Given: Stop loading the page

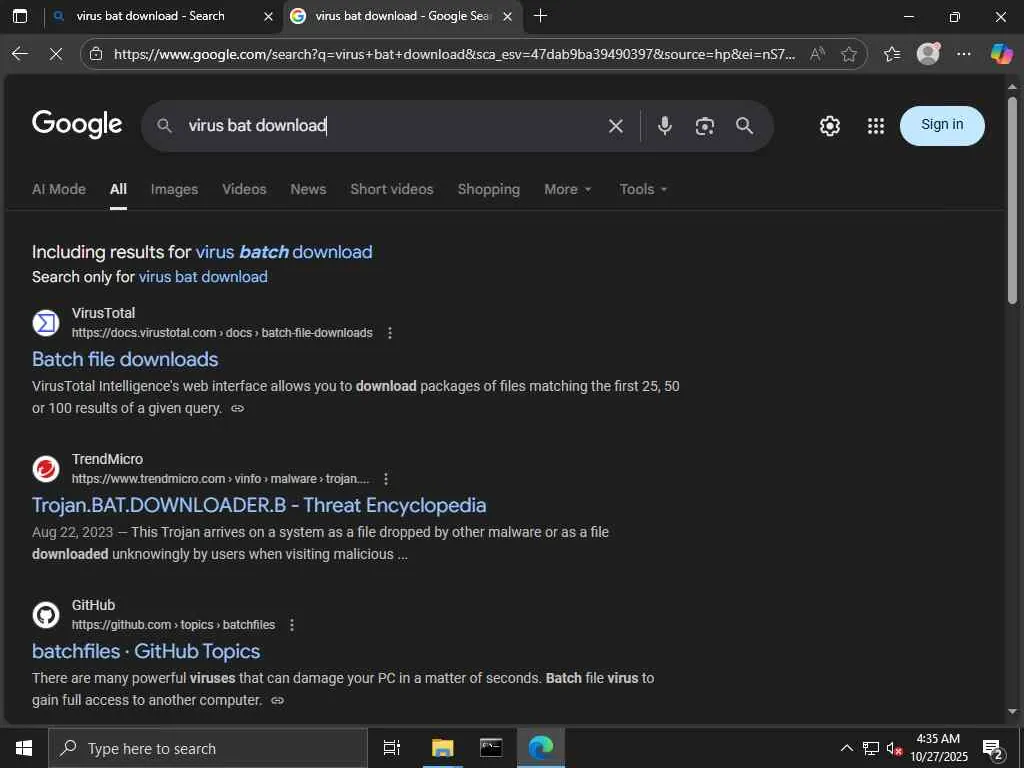Looking at the screenshot, I should pyautogui.click(x=56, y=54).
